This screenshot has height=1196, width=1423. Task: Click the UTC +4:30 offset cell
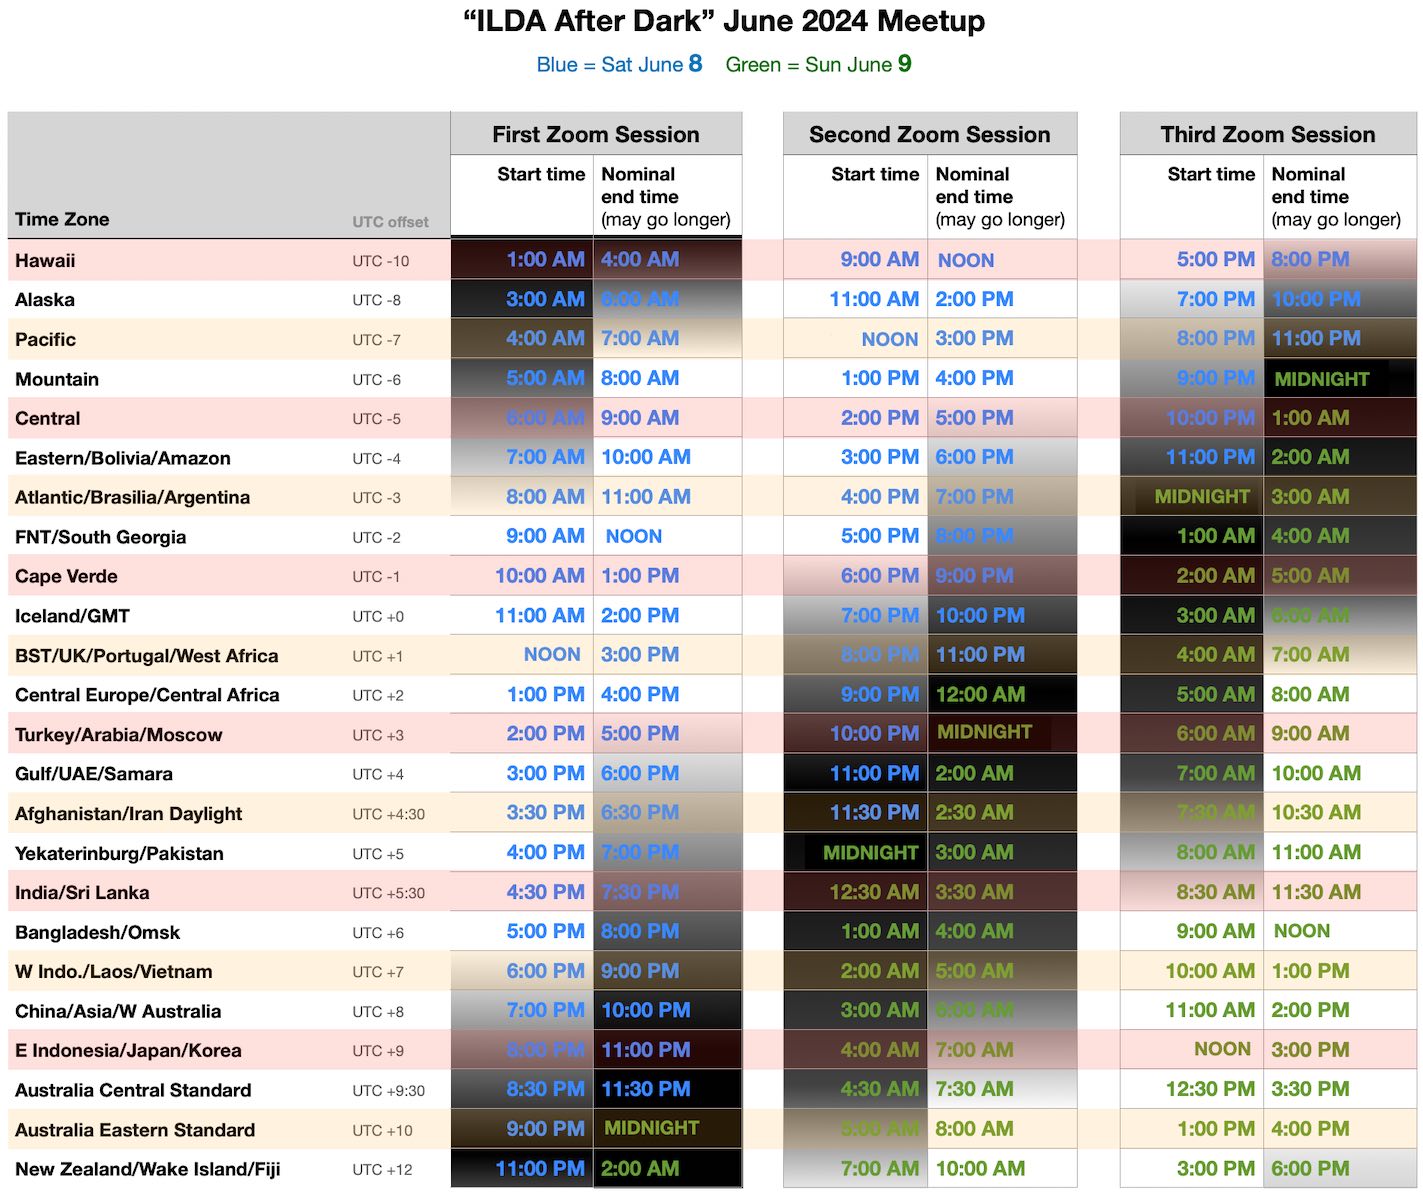[x=388, y=814]
